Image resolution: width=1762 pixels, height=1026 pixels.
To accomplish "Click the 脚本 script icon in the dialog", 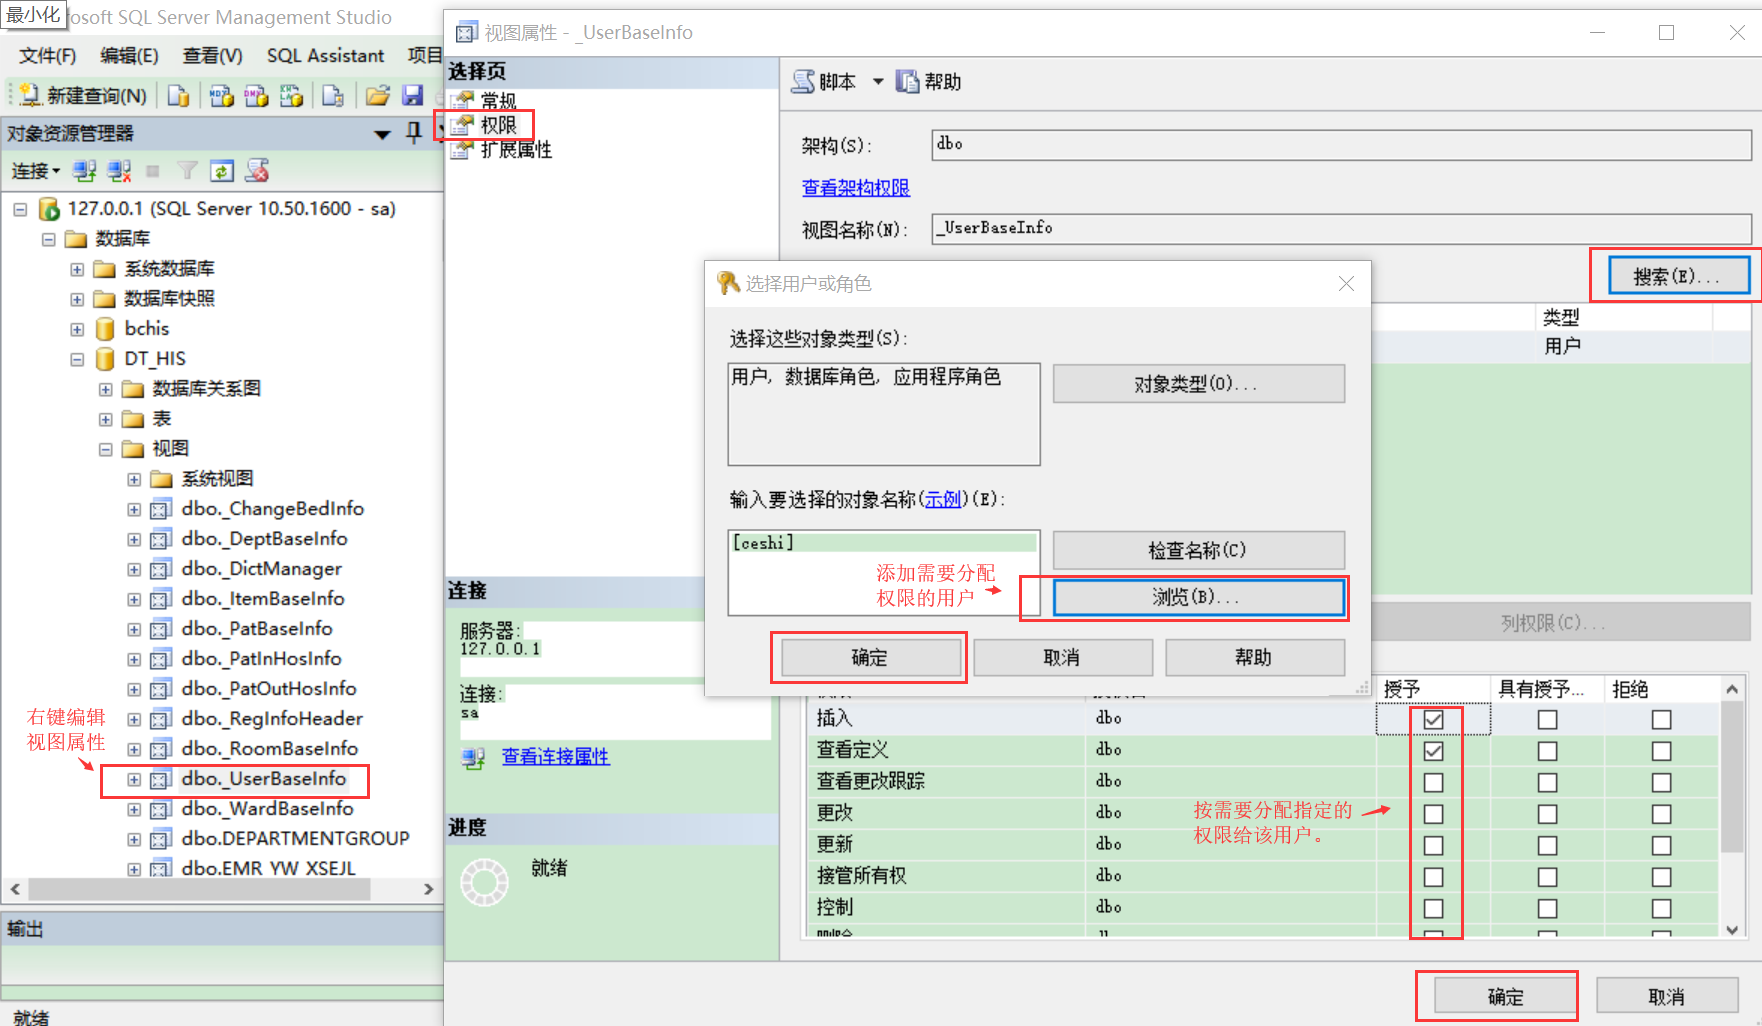I will point(803,81).
